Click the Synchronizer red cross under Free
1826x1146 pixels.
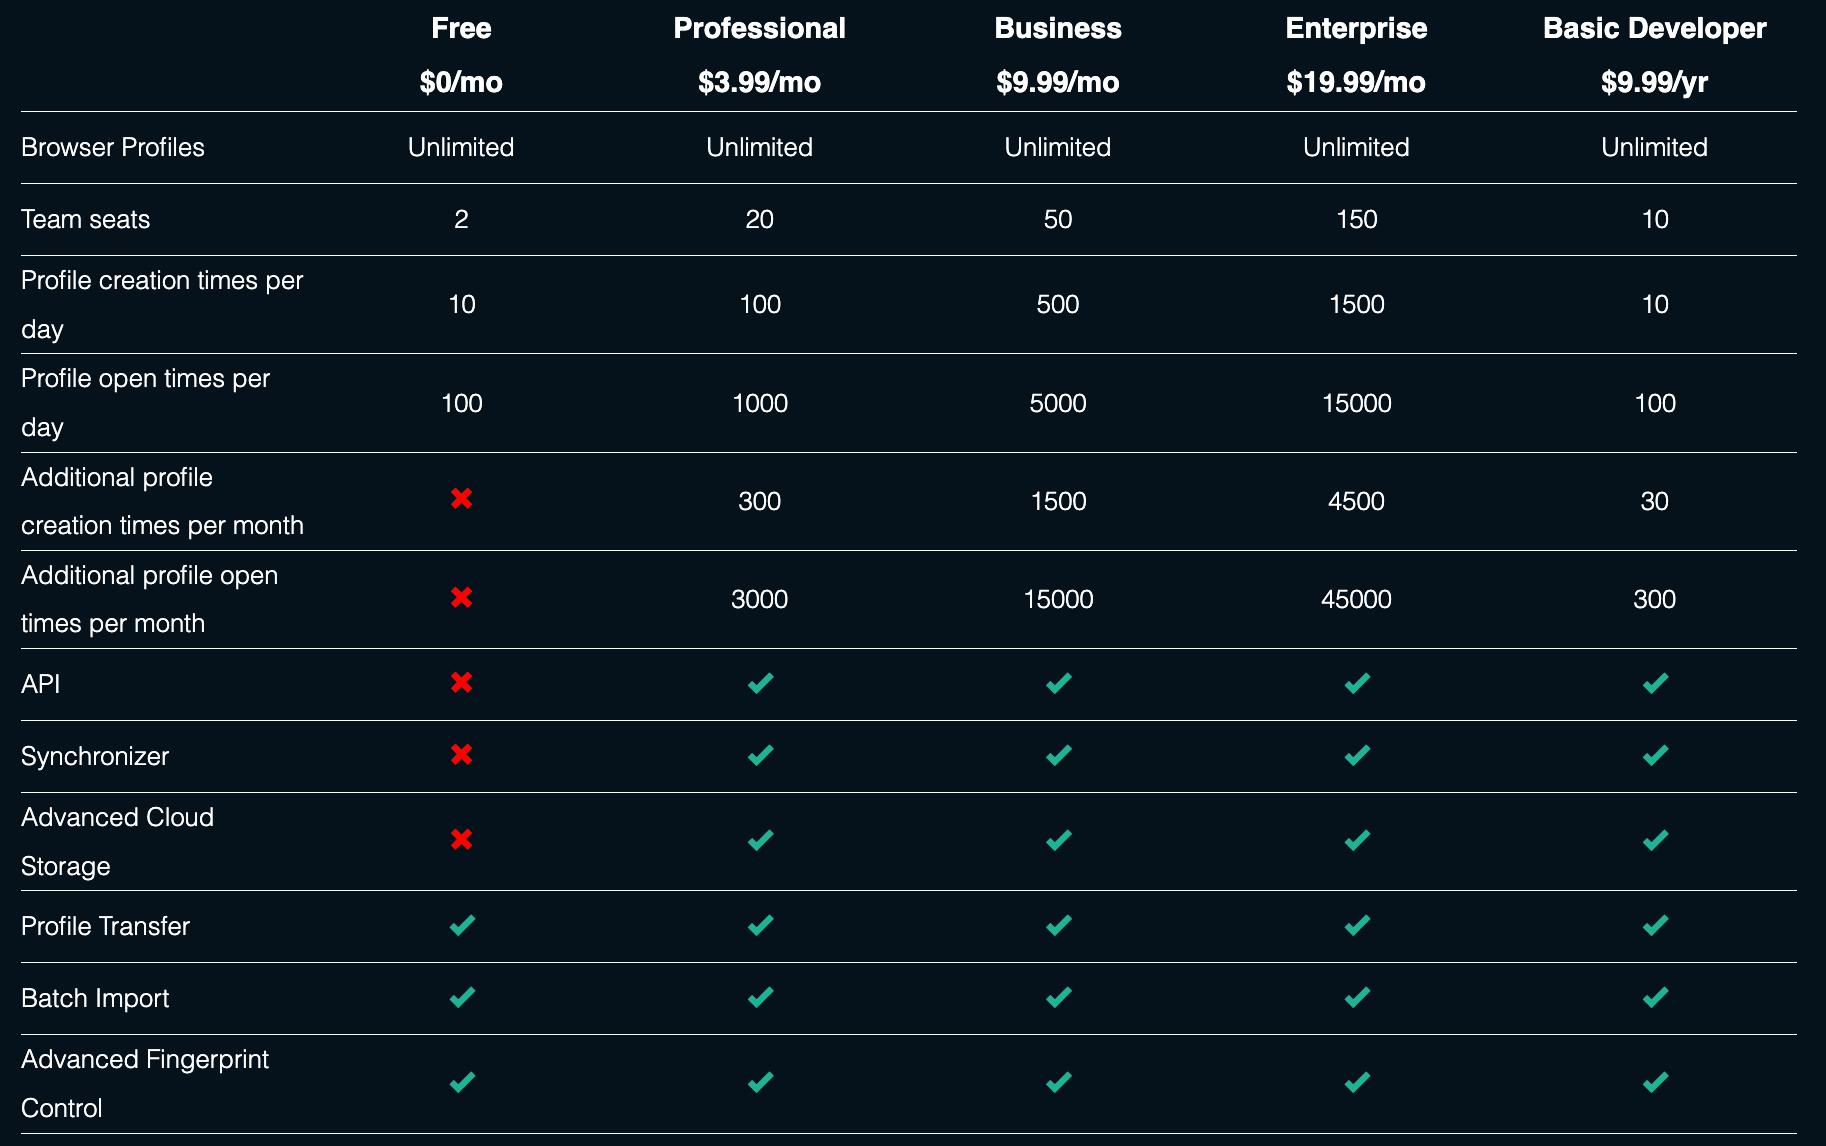click(x=461, y=755)
